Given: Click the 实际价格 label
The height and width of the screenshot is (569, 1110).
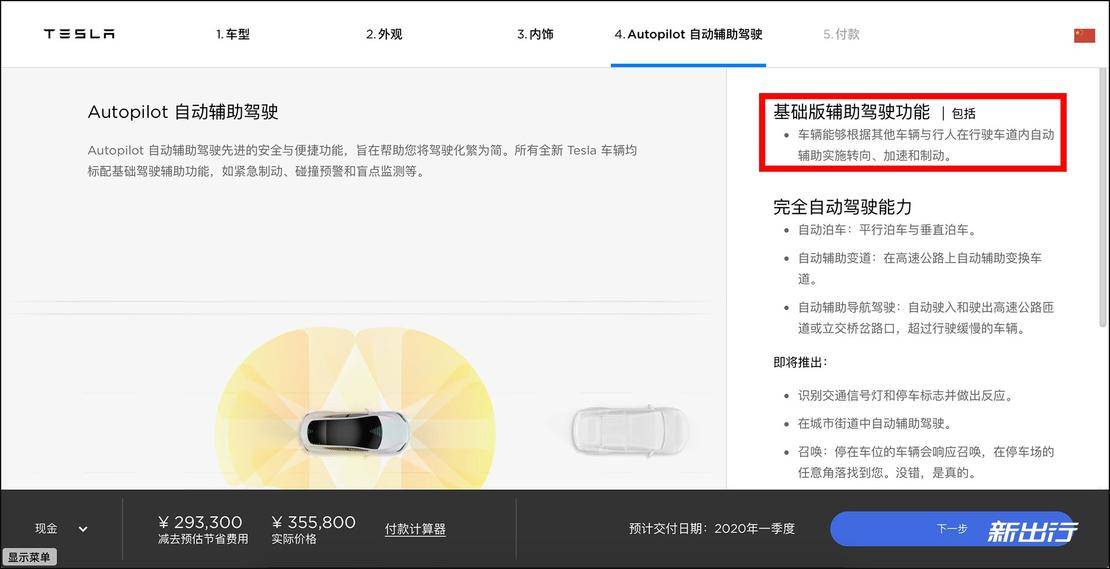Looking at the screenshot, I should (294, 539).
